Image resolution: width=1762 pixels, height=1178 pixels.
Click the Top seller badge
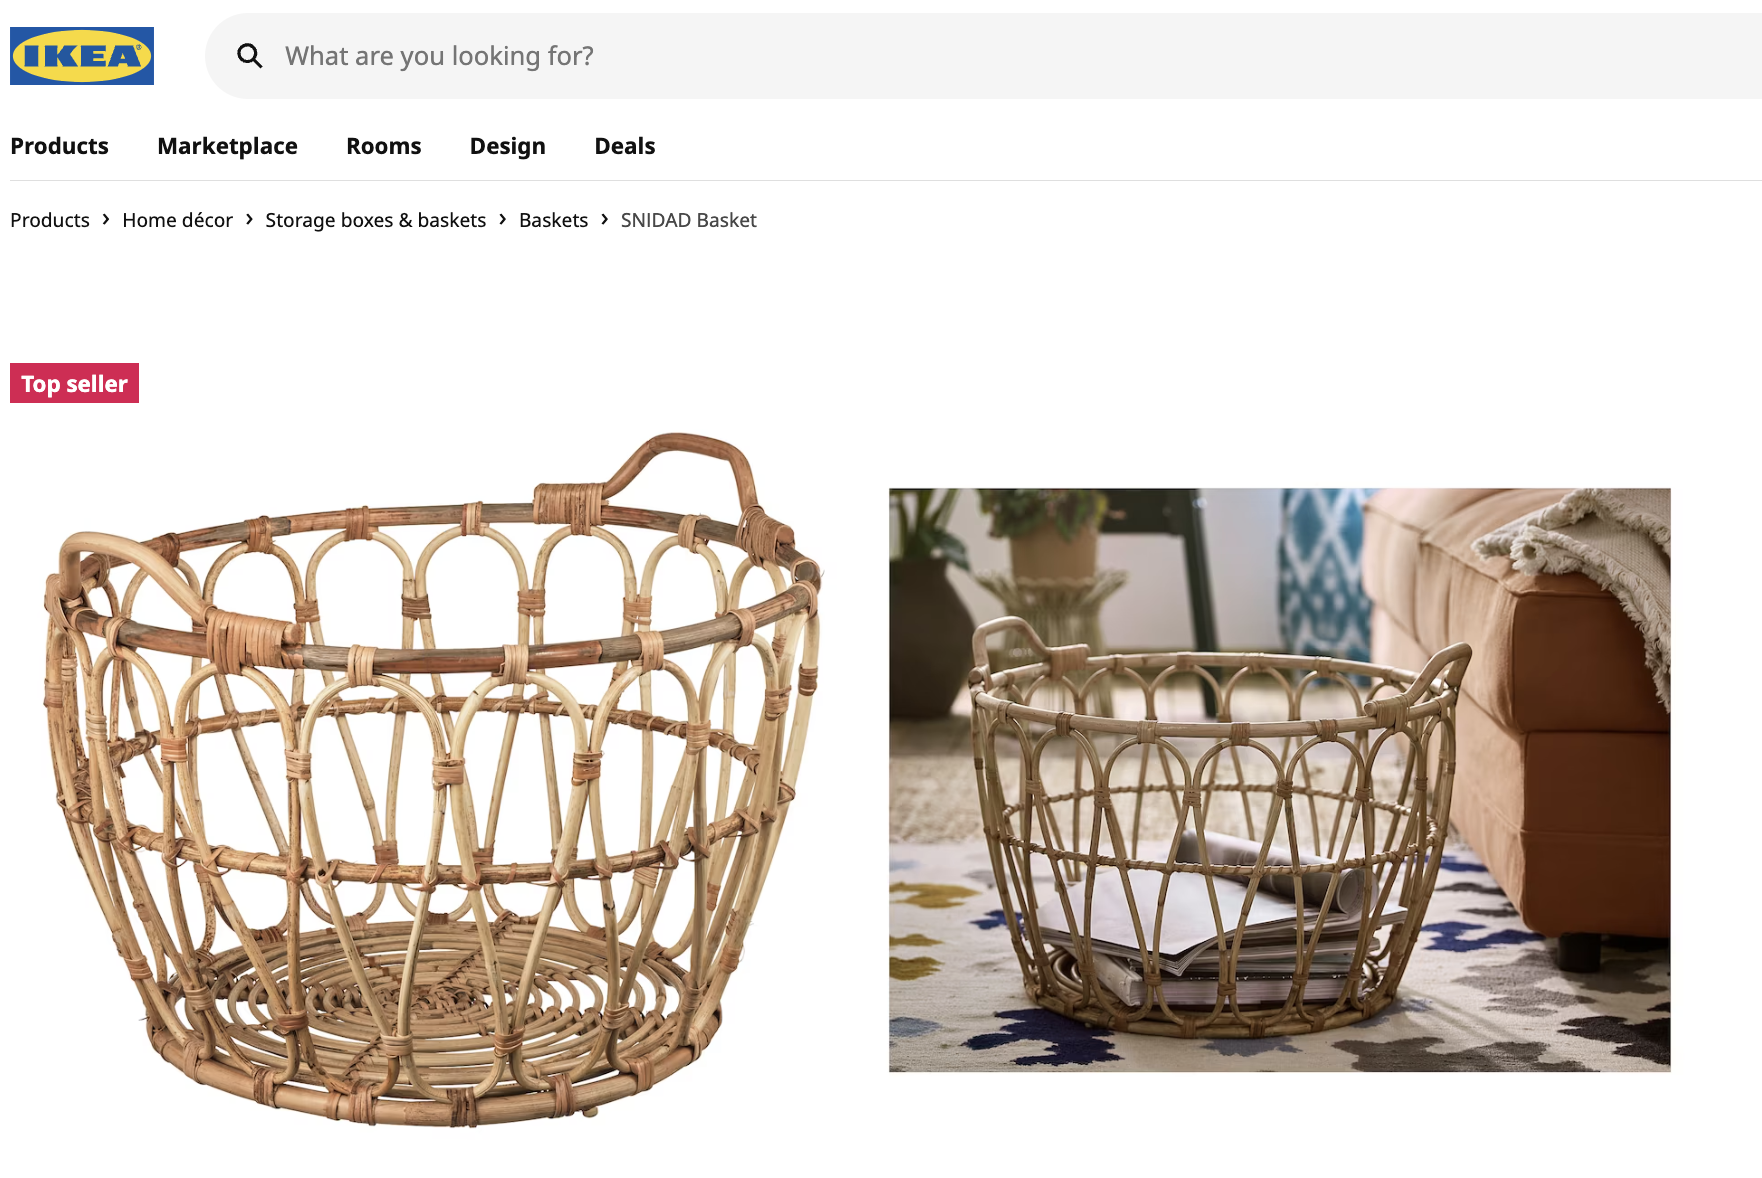pos(74,383)
